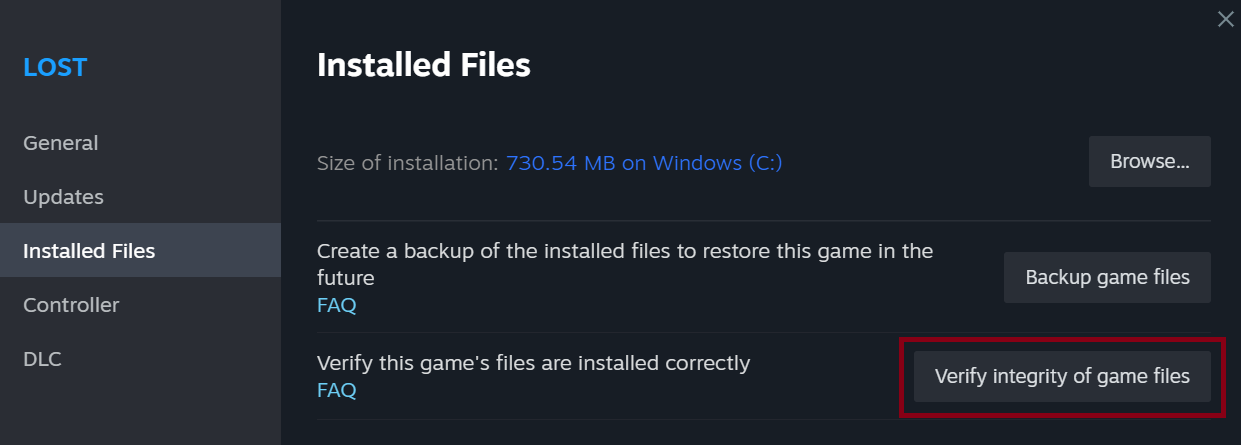
Task: Click Verify integrity of game files
Action: pos(1061,376)
